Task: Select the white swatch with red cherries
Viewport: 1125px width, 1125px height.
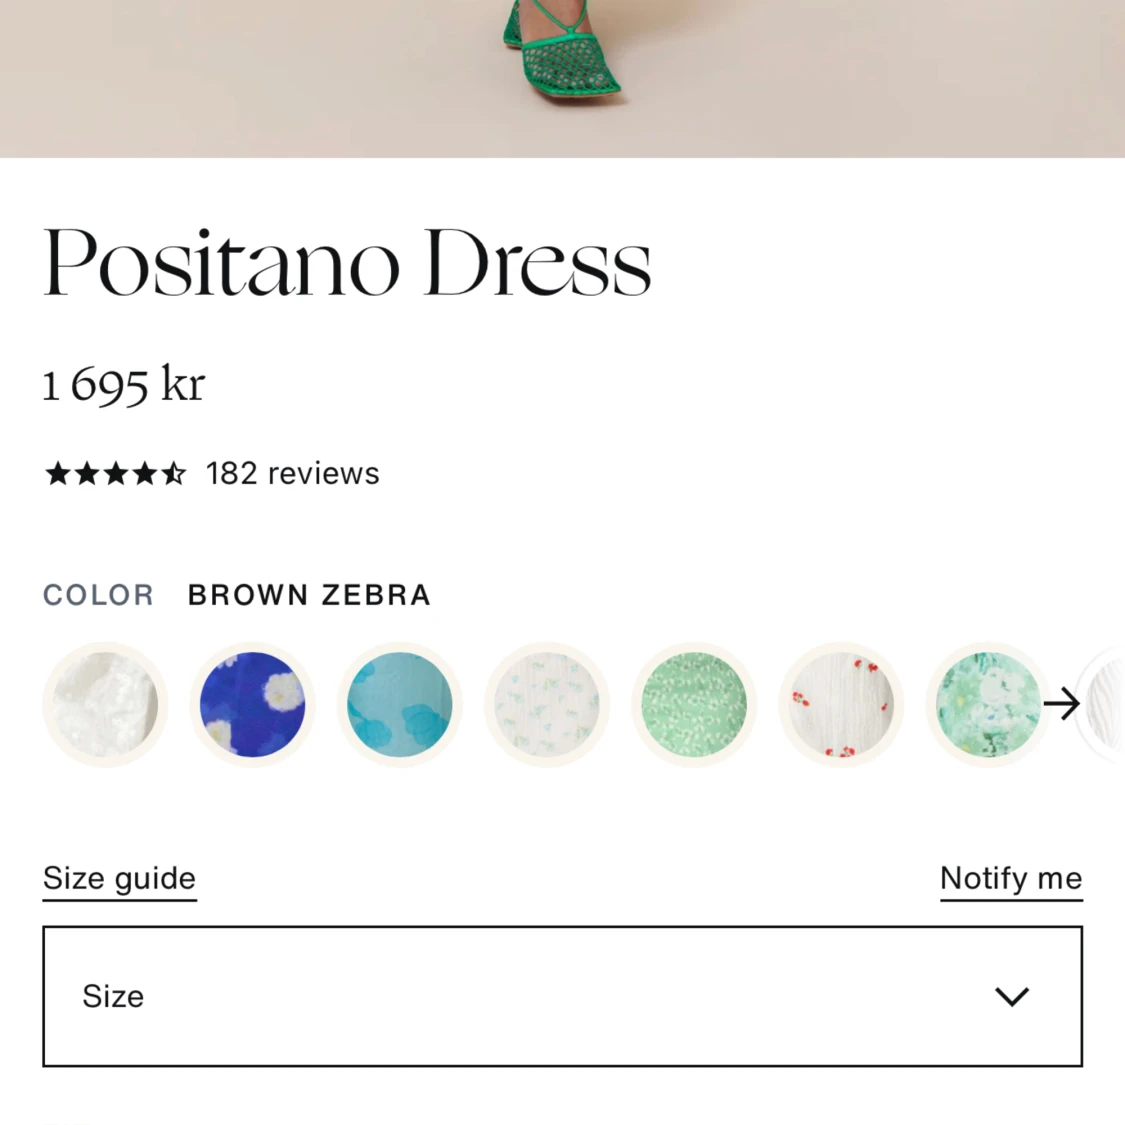Action: click(841, 705)
